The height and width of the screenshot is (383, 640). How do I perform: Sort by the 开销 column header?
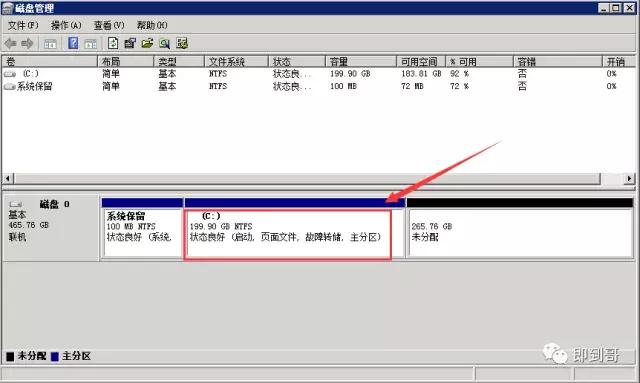pyautogui.click(x=620, y=62)
